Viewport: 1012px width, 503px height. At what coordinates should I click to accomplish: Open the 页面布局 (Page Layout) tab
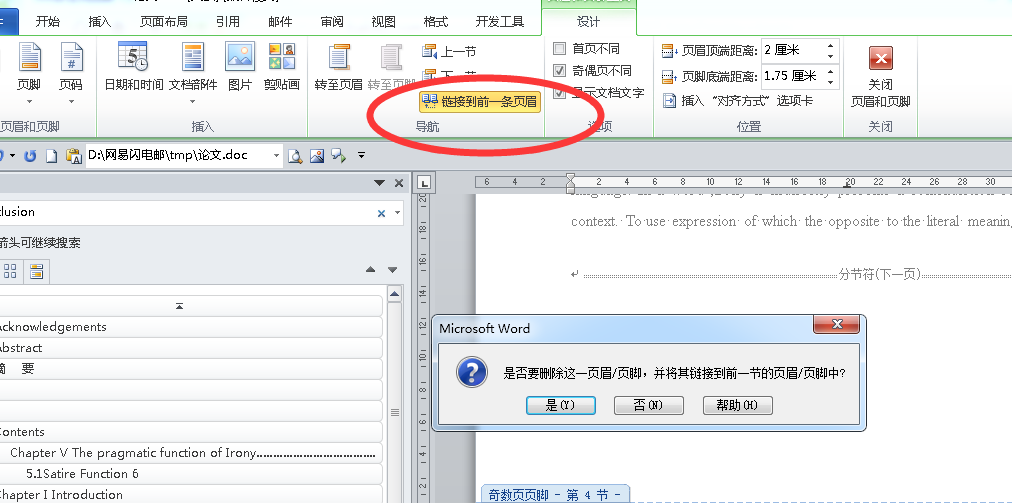click(164, 21)
